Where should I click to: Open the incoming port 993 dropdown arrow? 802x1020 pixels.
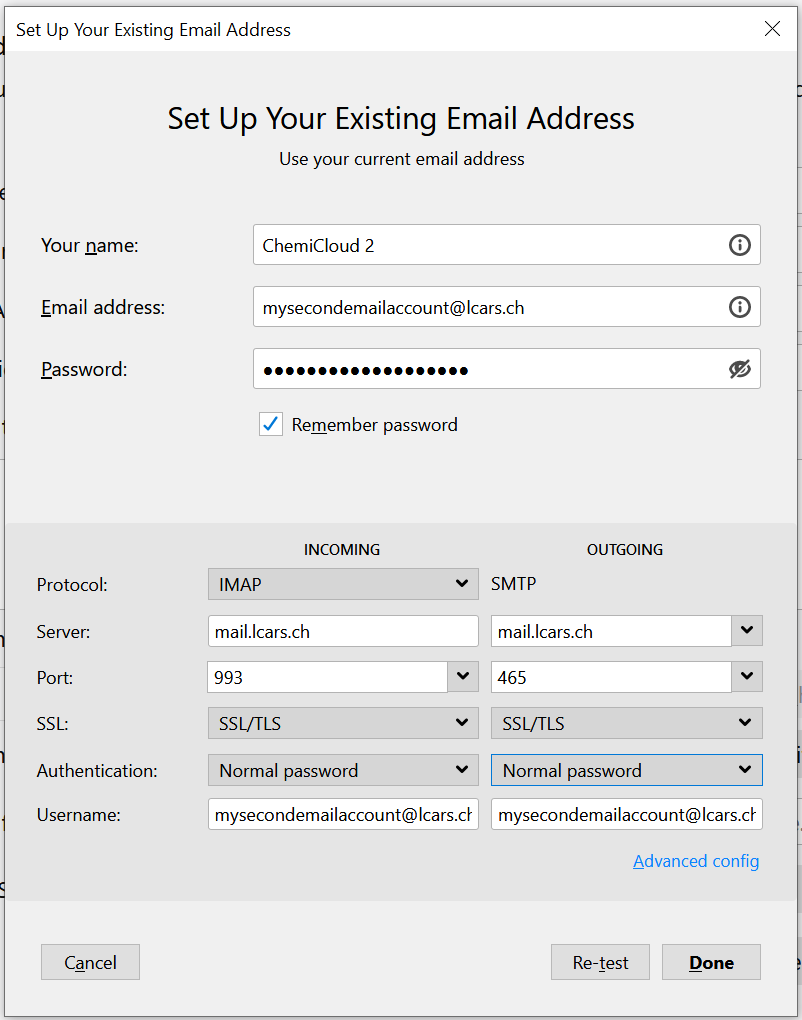(x=462, y=677)
